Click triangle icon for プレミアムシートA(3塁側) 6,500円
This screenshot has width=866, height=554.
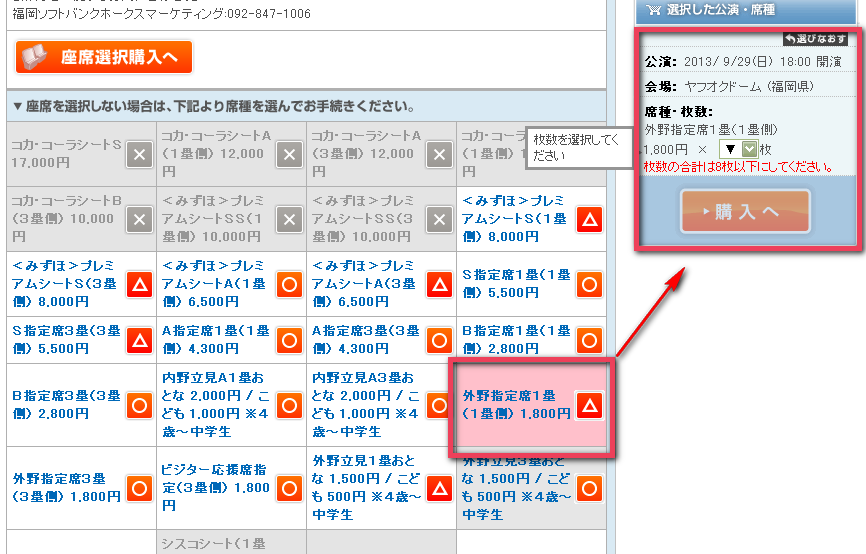tap(439, 284)
